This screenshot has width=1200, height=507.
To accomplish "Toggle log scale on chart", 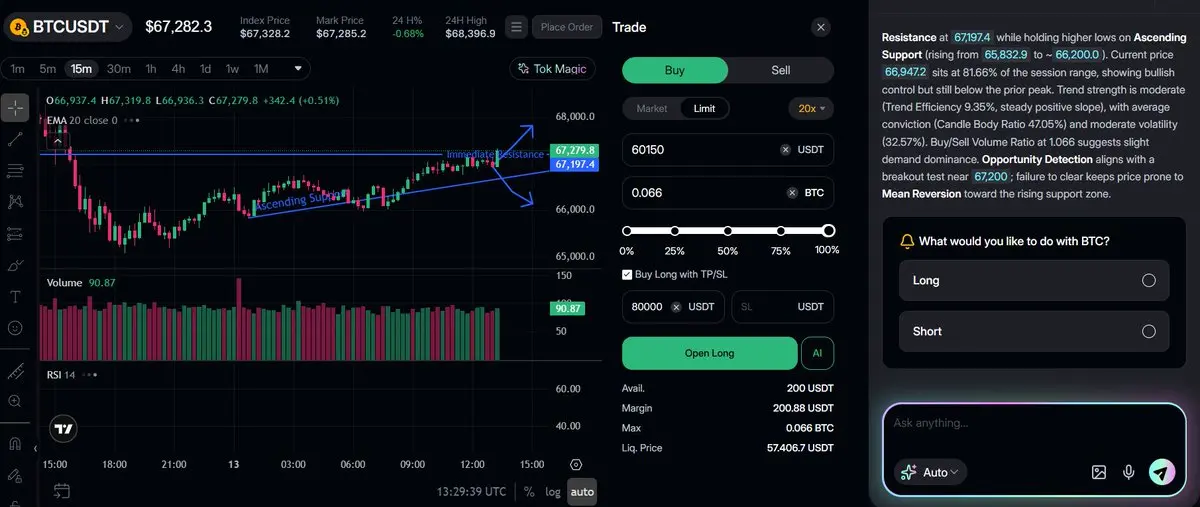I will click(x=553, y=491).
